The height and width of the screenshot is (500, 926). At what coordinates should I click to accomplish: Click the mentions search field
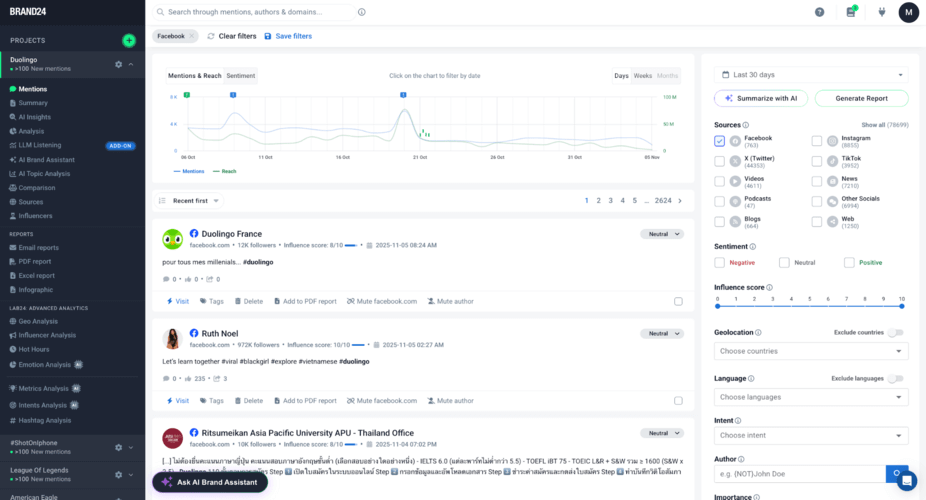pyautogui.click(x=254, y=12)
